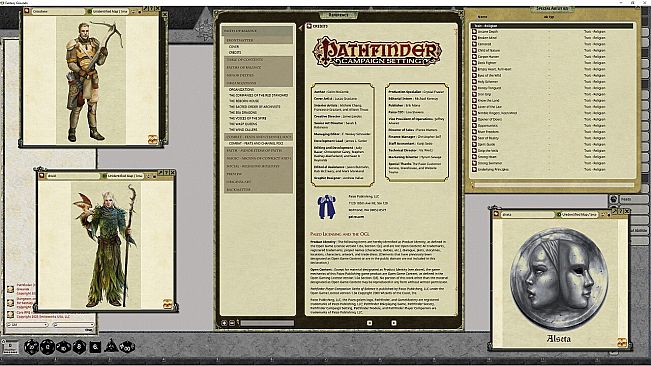Go to next reference page
The width and height of the screenshot is (651, 366).
[x=394, y=323]
